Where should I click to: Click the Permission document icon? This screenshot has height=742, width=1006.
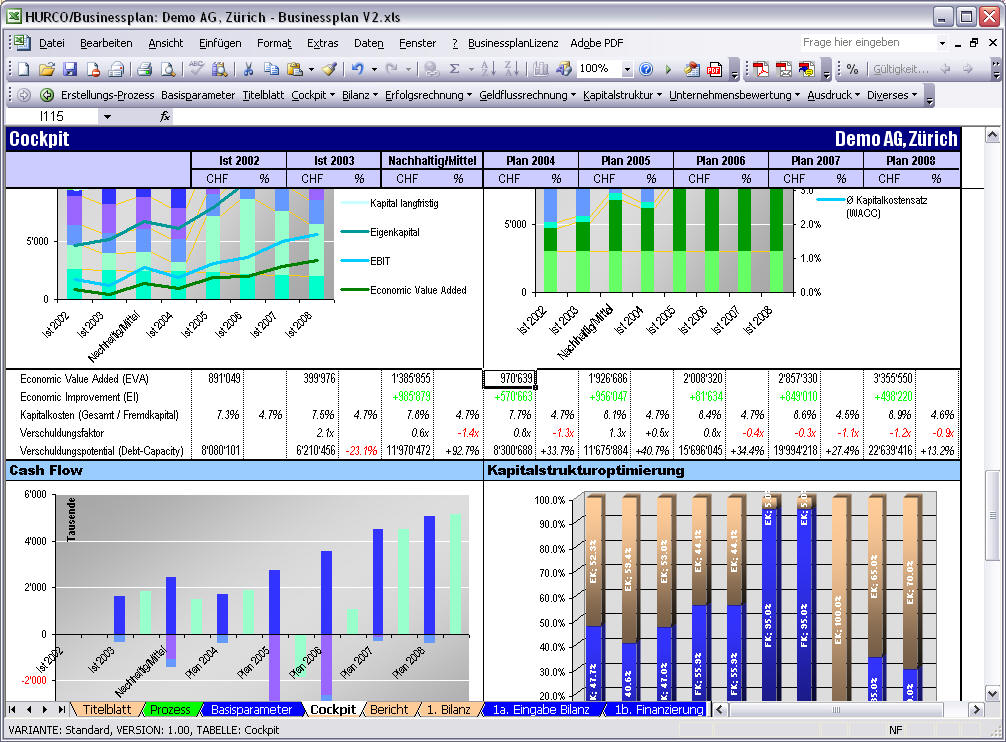tap(93, 69)
